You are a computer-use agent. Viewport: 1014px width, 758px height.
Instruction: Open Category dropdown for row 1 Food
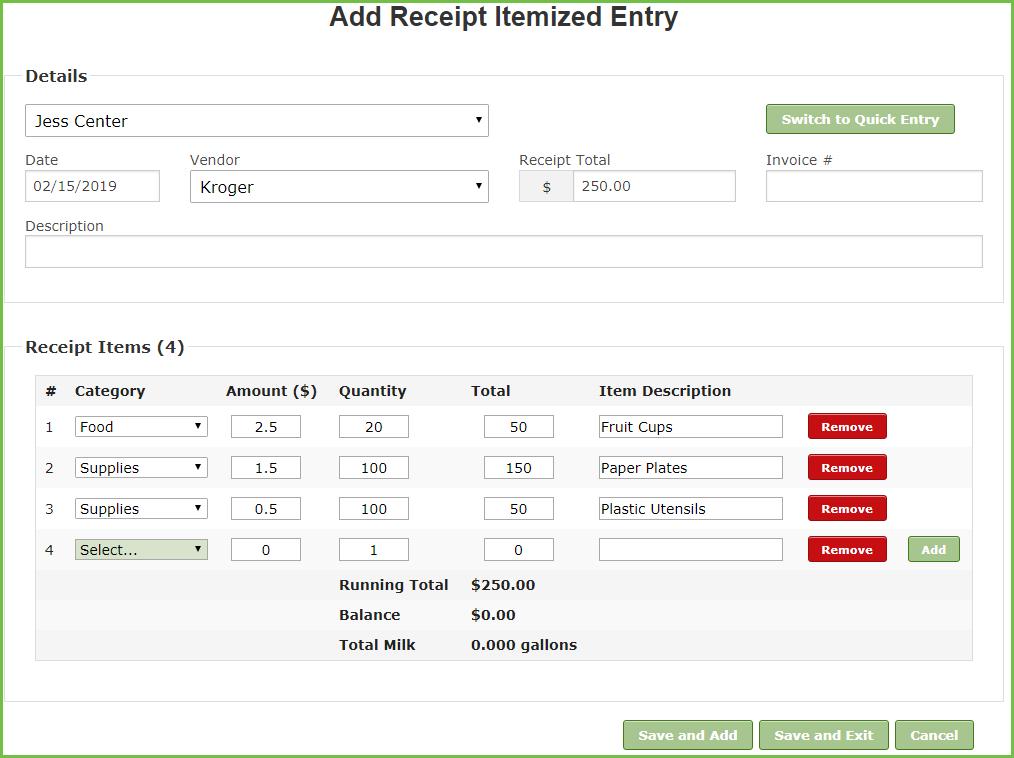(141, 427)
